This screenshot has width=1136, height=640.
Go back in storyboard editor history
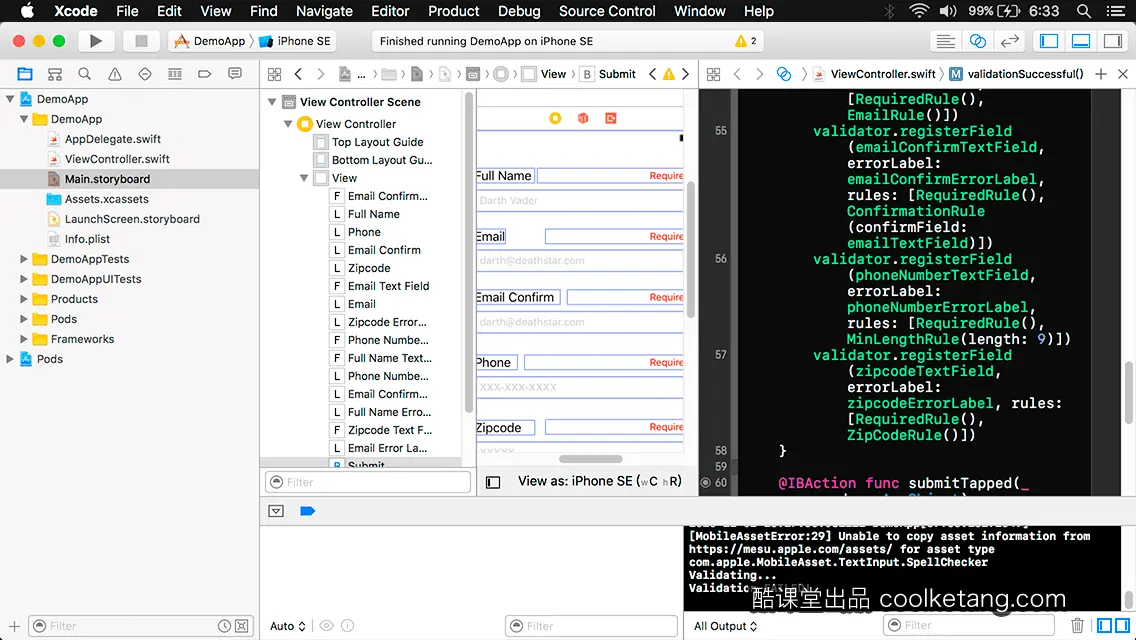coord(298,74)
